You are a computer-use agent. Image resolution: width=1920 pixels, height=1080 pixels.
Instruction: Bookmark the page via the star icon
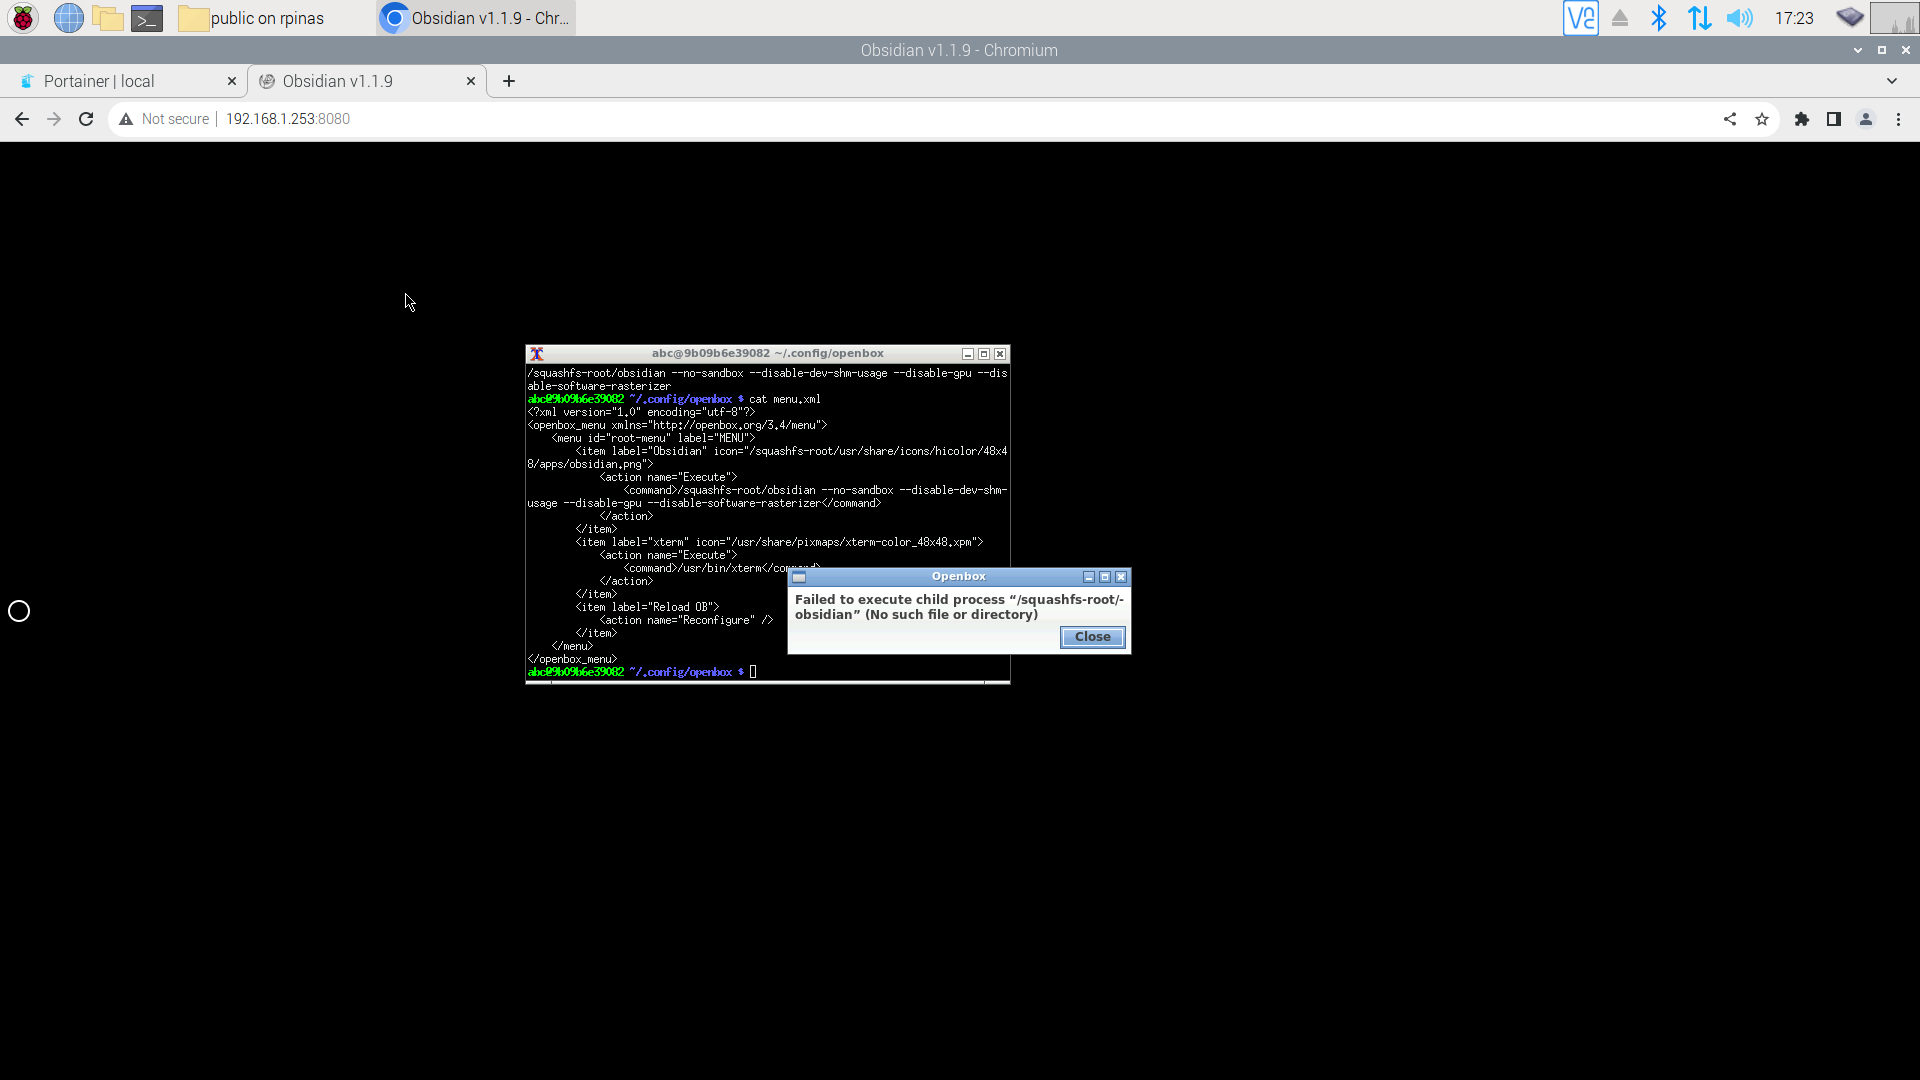1762,119
